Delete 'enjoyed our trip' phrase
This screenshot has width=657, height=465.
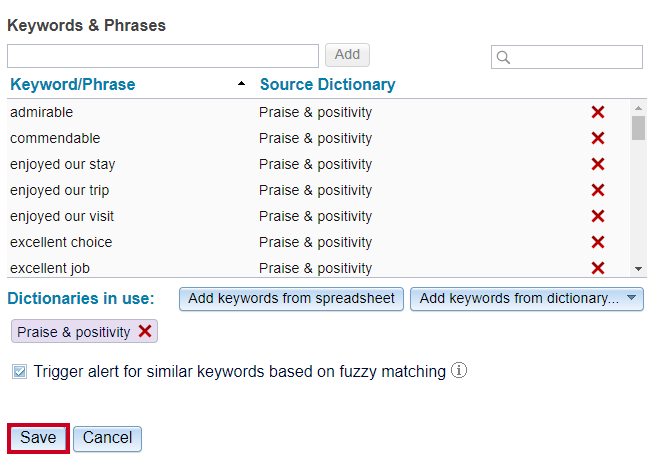click(x=598, y=190)
